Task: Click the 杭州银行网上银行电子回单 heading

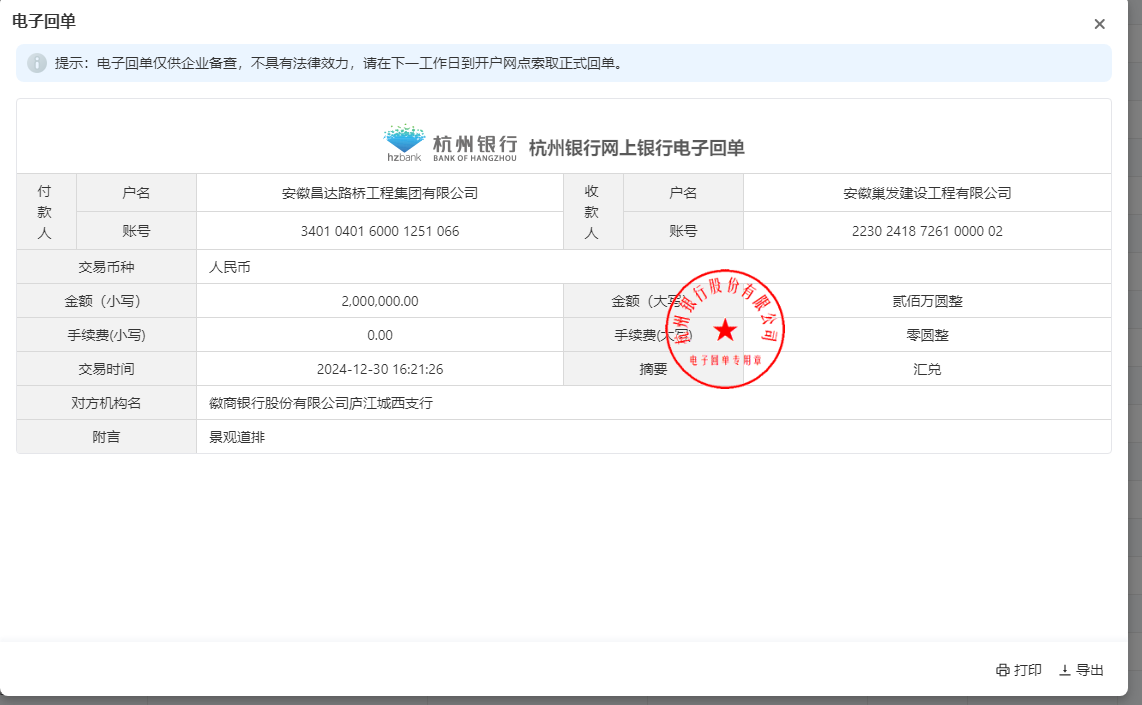Action: [x=636, y=148]
